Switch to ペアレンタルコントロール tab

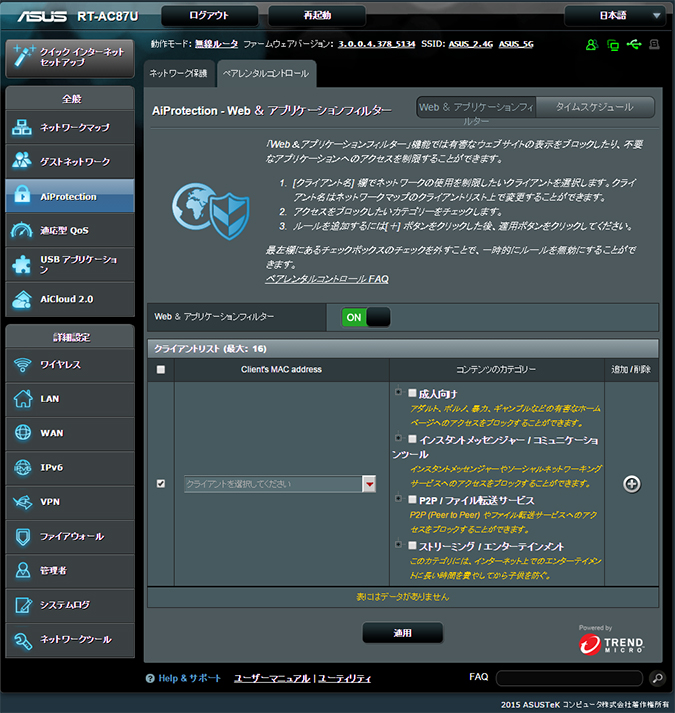coord(266,73)
